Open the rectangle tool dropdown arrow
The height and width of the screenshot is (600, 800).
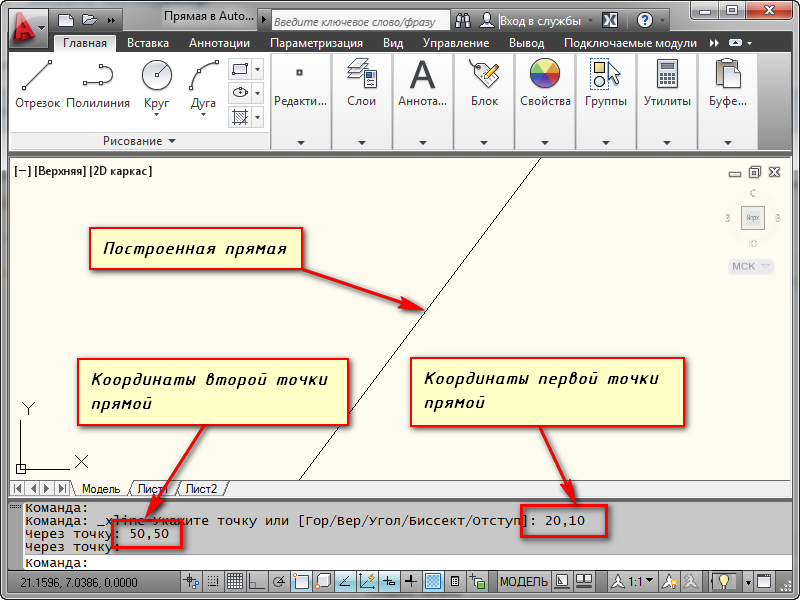pos(258,68)
